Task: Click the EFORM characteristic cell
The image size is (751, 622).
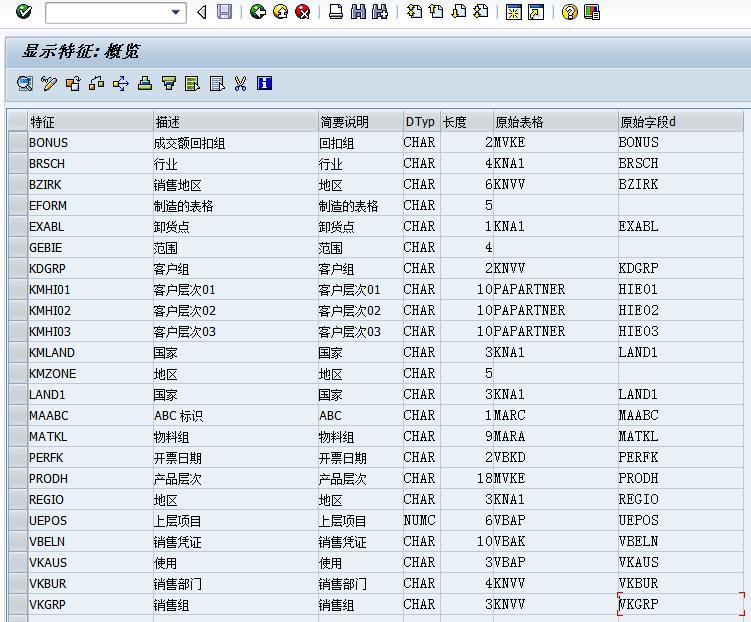Action: [x=90, y=206]
